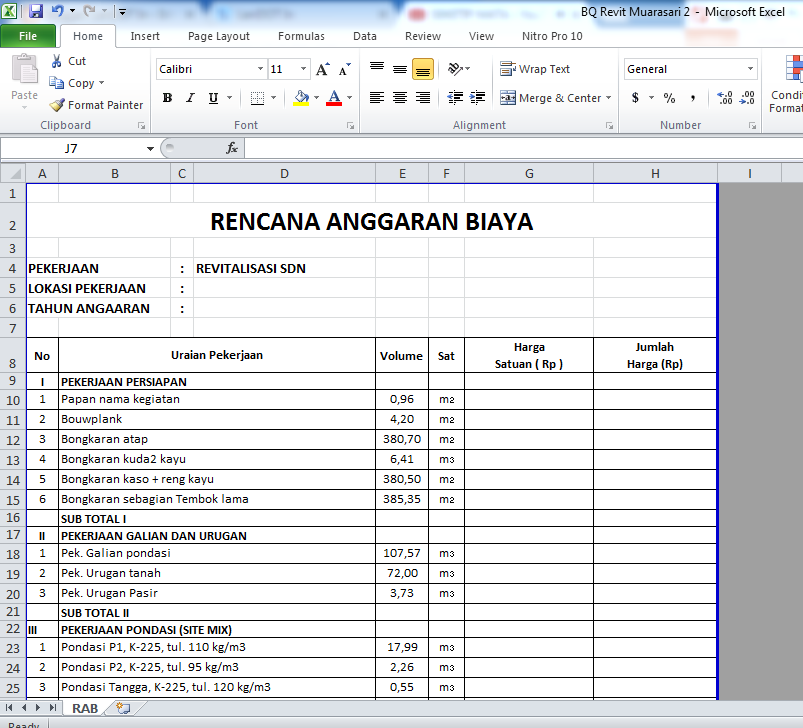Toggle Bold formatting
This screenshot has height=728, width=803.
(x=167, y=98)
